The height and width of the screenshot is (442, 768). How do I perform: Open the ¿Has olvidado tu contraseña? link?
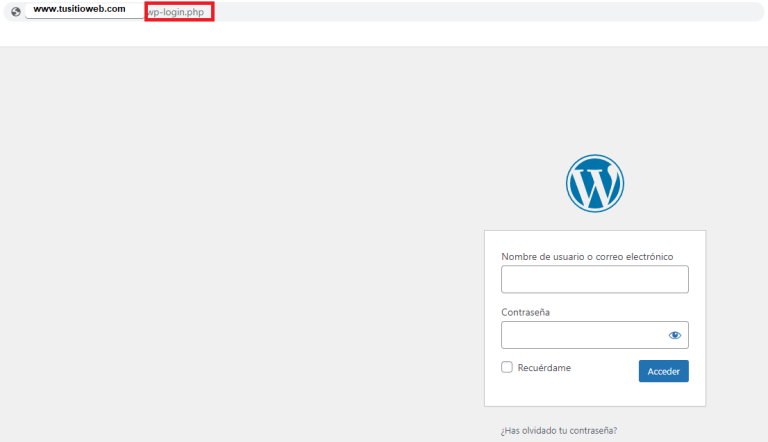click(558, 430)
